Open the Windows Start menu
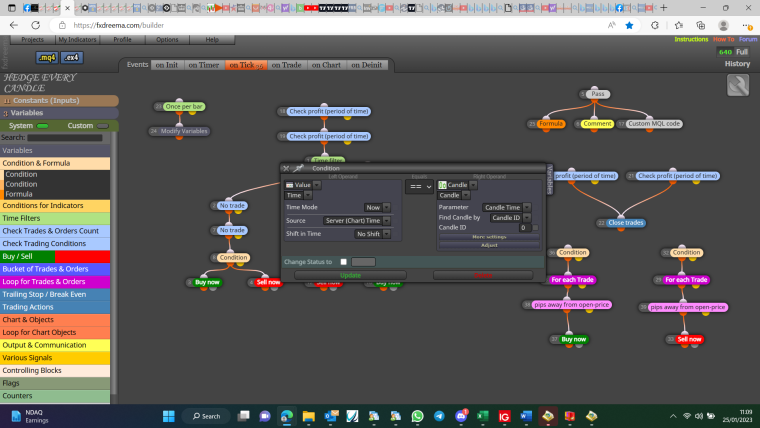The height and width of the screenshot is (428, 760). [168, 416]
